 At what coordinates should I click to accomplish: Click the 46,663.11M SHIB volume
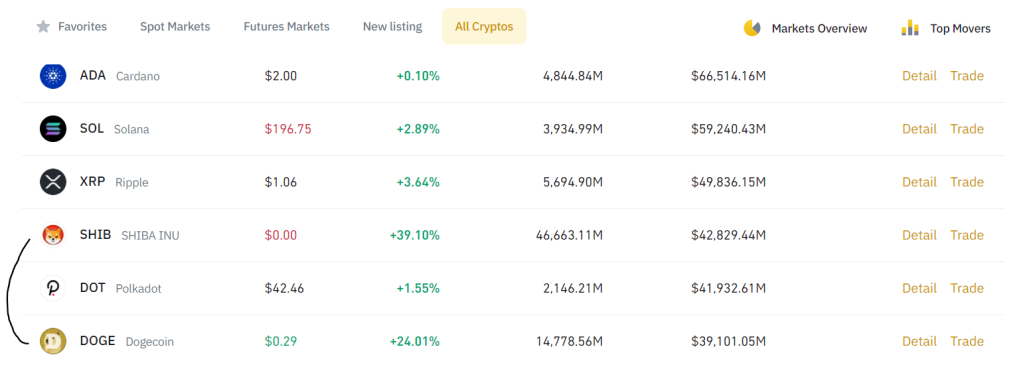point(568,235)
